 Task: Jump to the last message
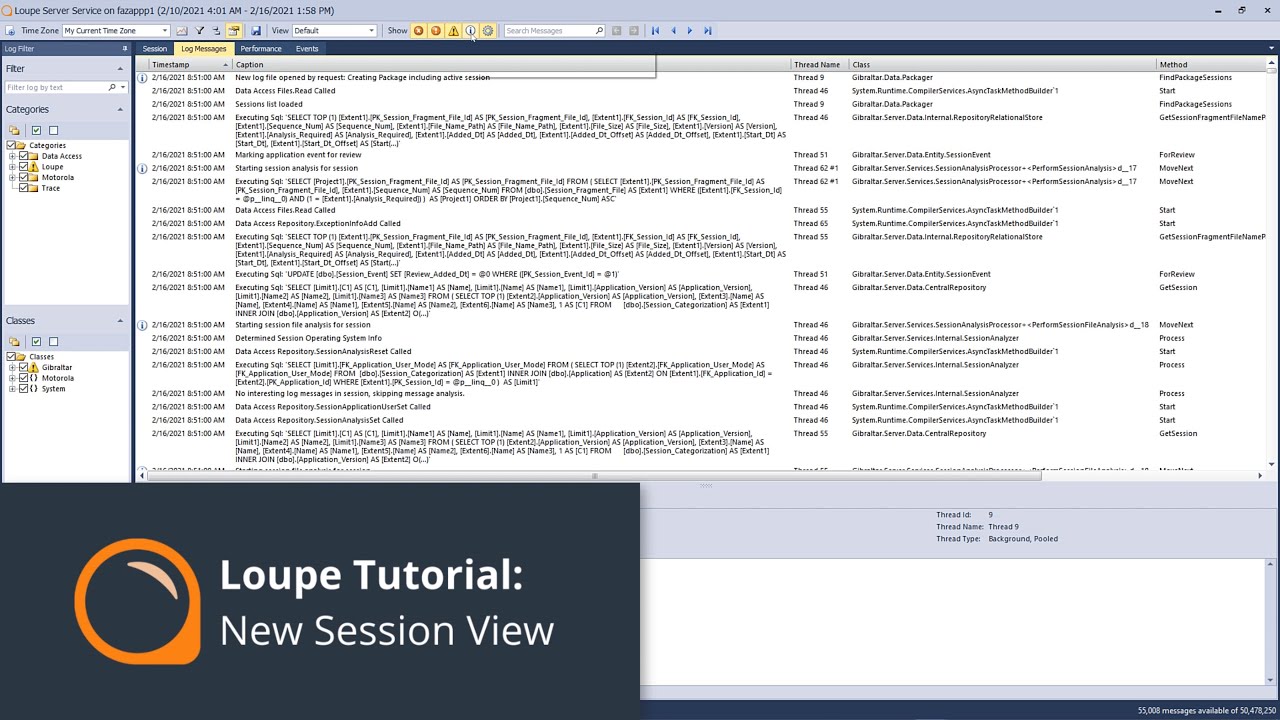(707, 31)
